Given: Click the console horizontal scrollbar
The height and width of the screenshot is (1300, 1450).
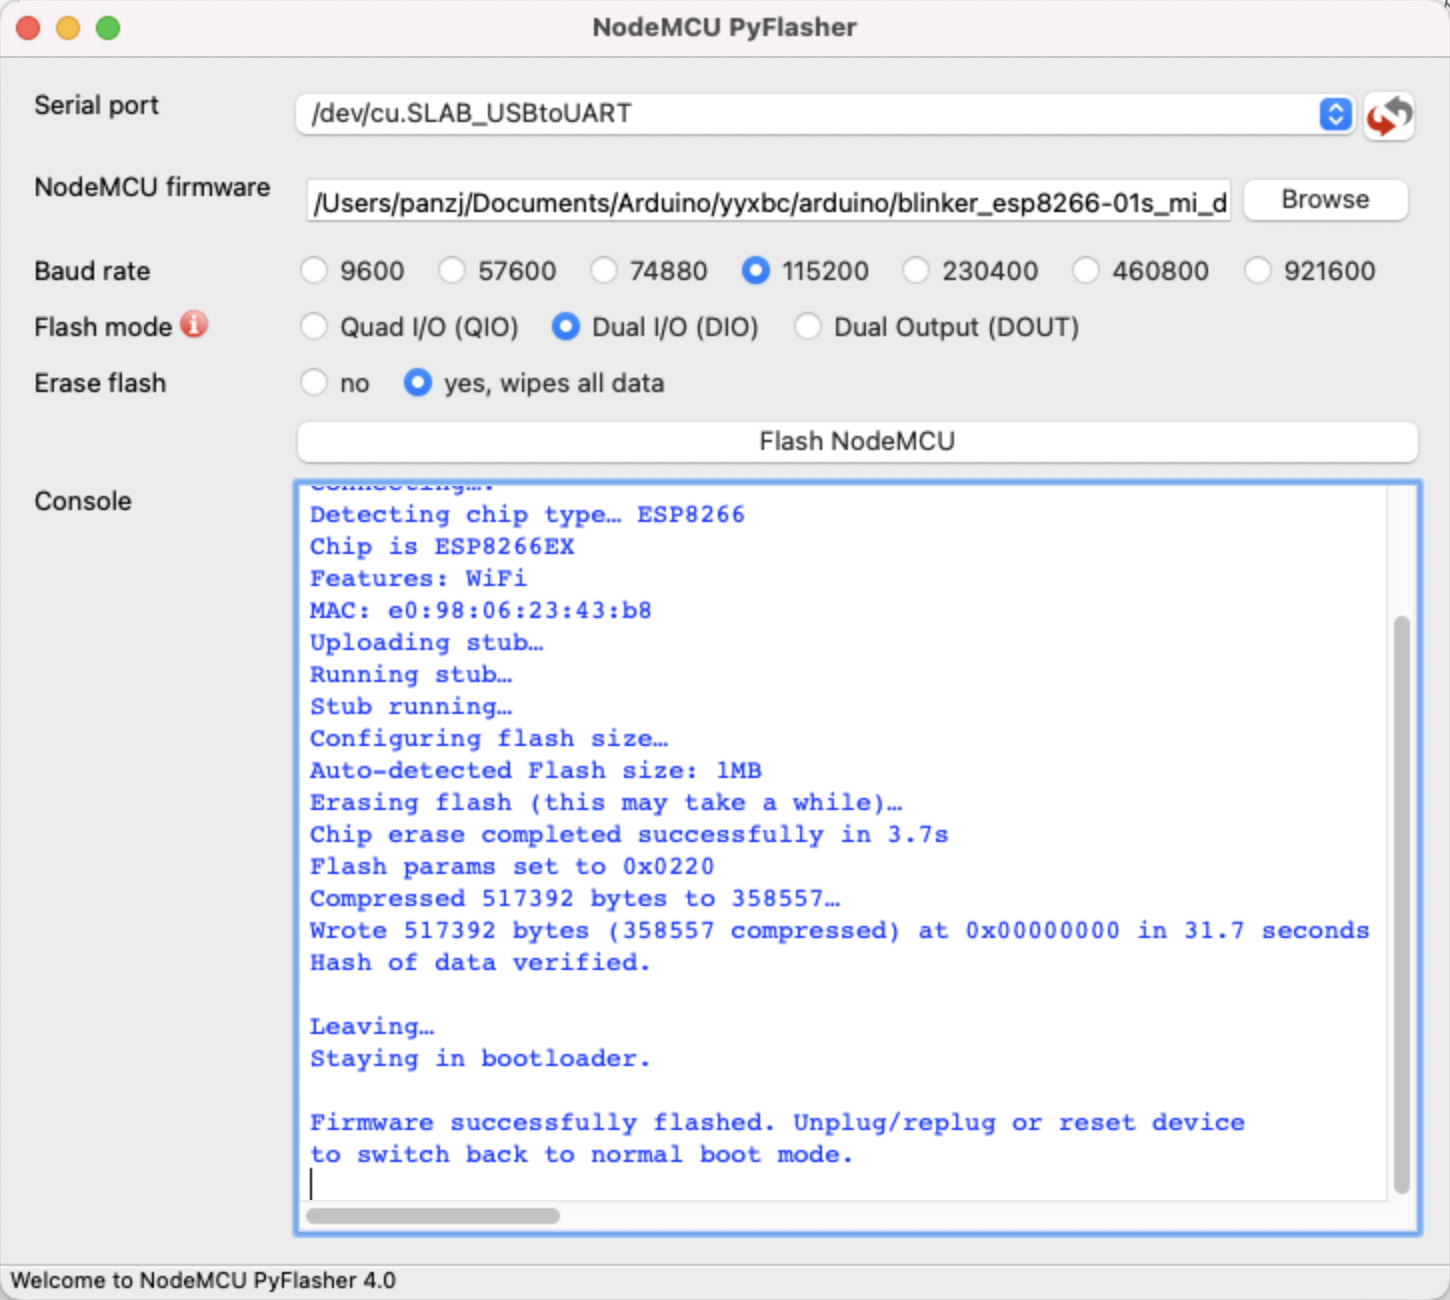Looking at the screenshot, I should [433, 1216].
